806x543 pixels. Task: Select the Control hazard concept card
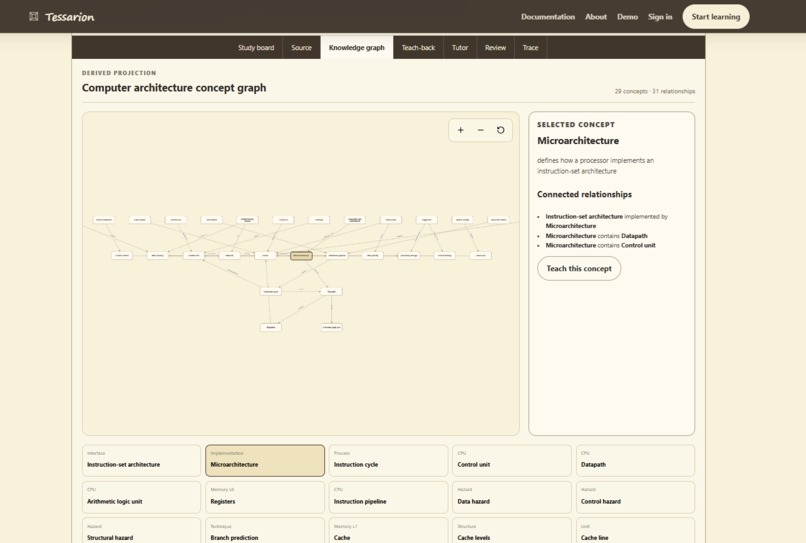click(635, 497)
